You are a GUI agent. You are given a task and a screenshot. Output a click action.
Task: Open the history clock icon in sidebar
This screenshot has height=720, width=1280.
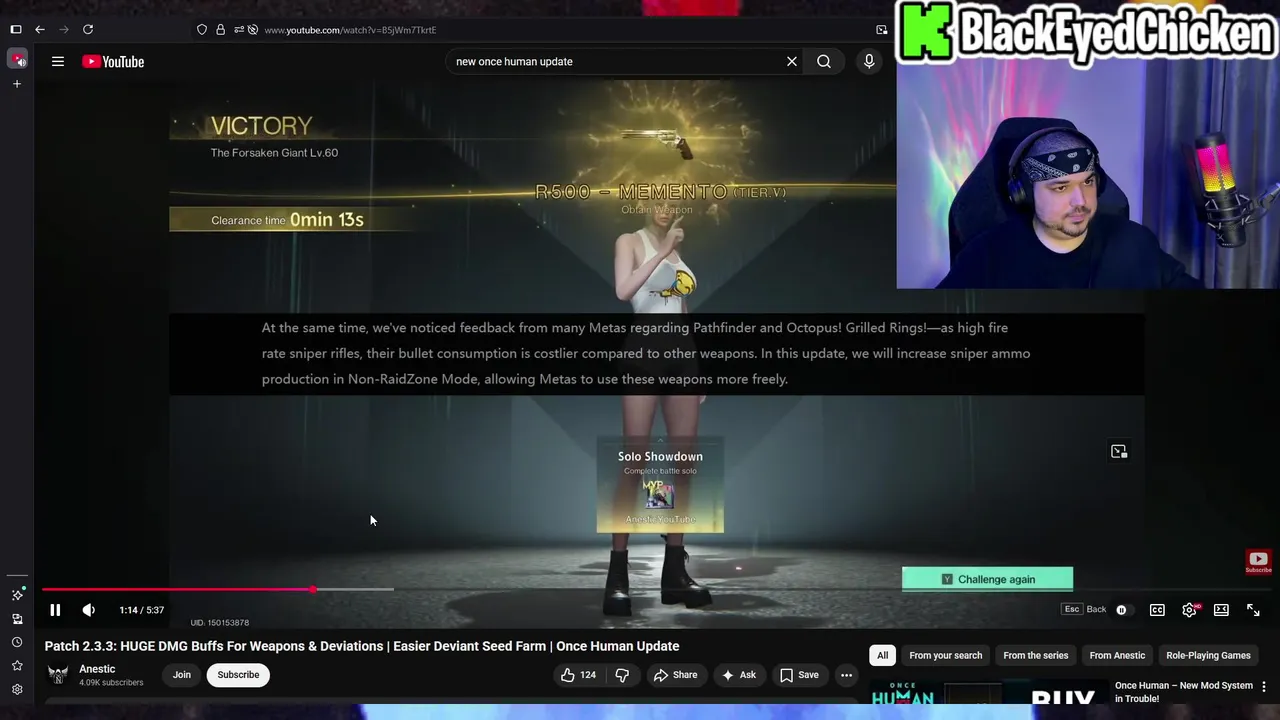coord(17,642)
